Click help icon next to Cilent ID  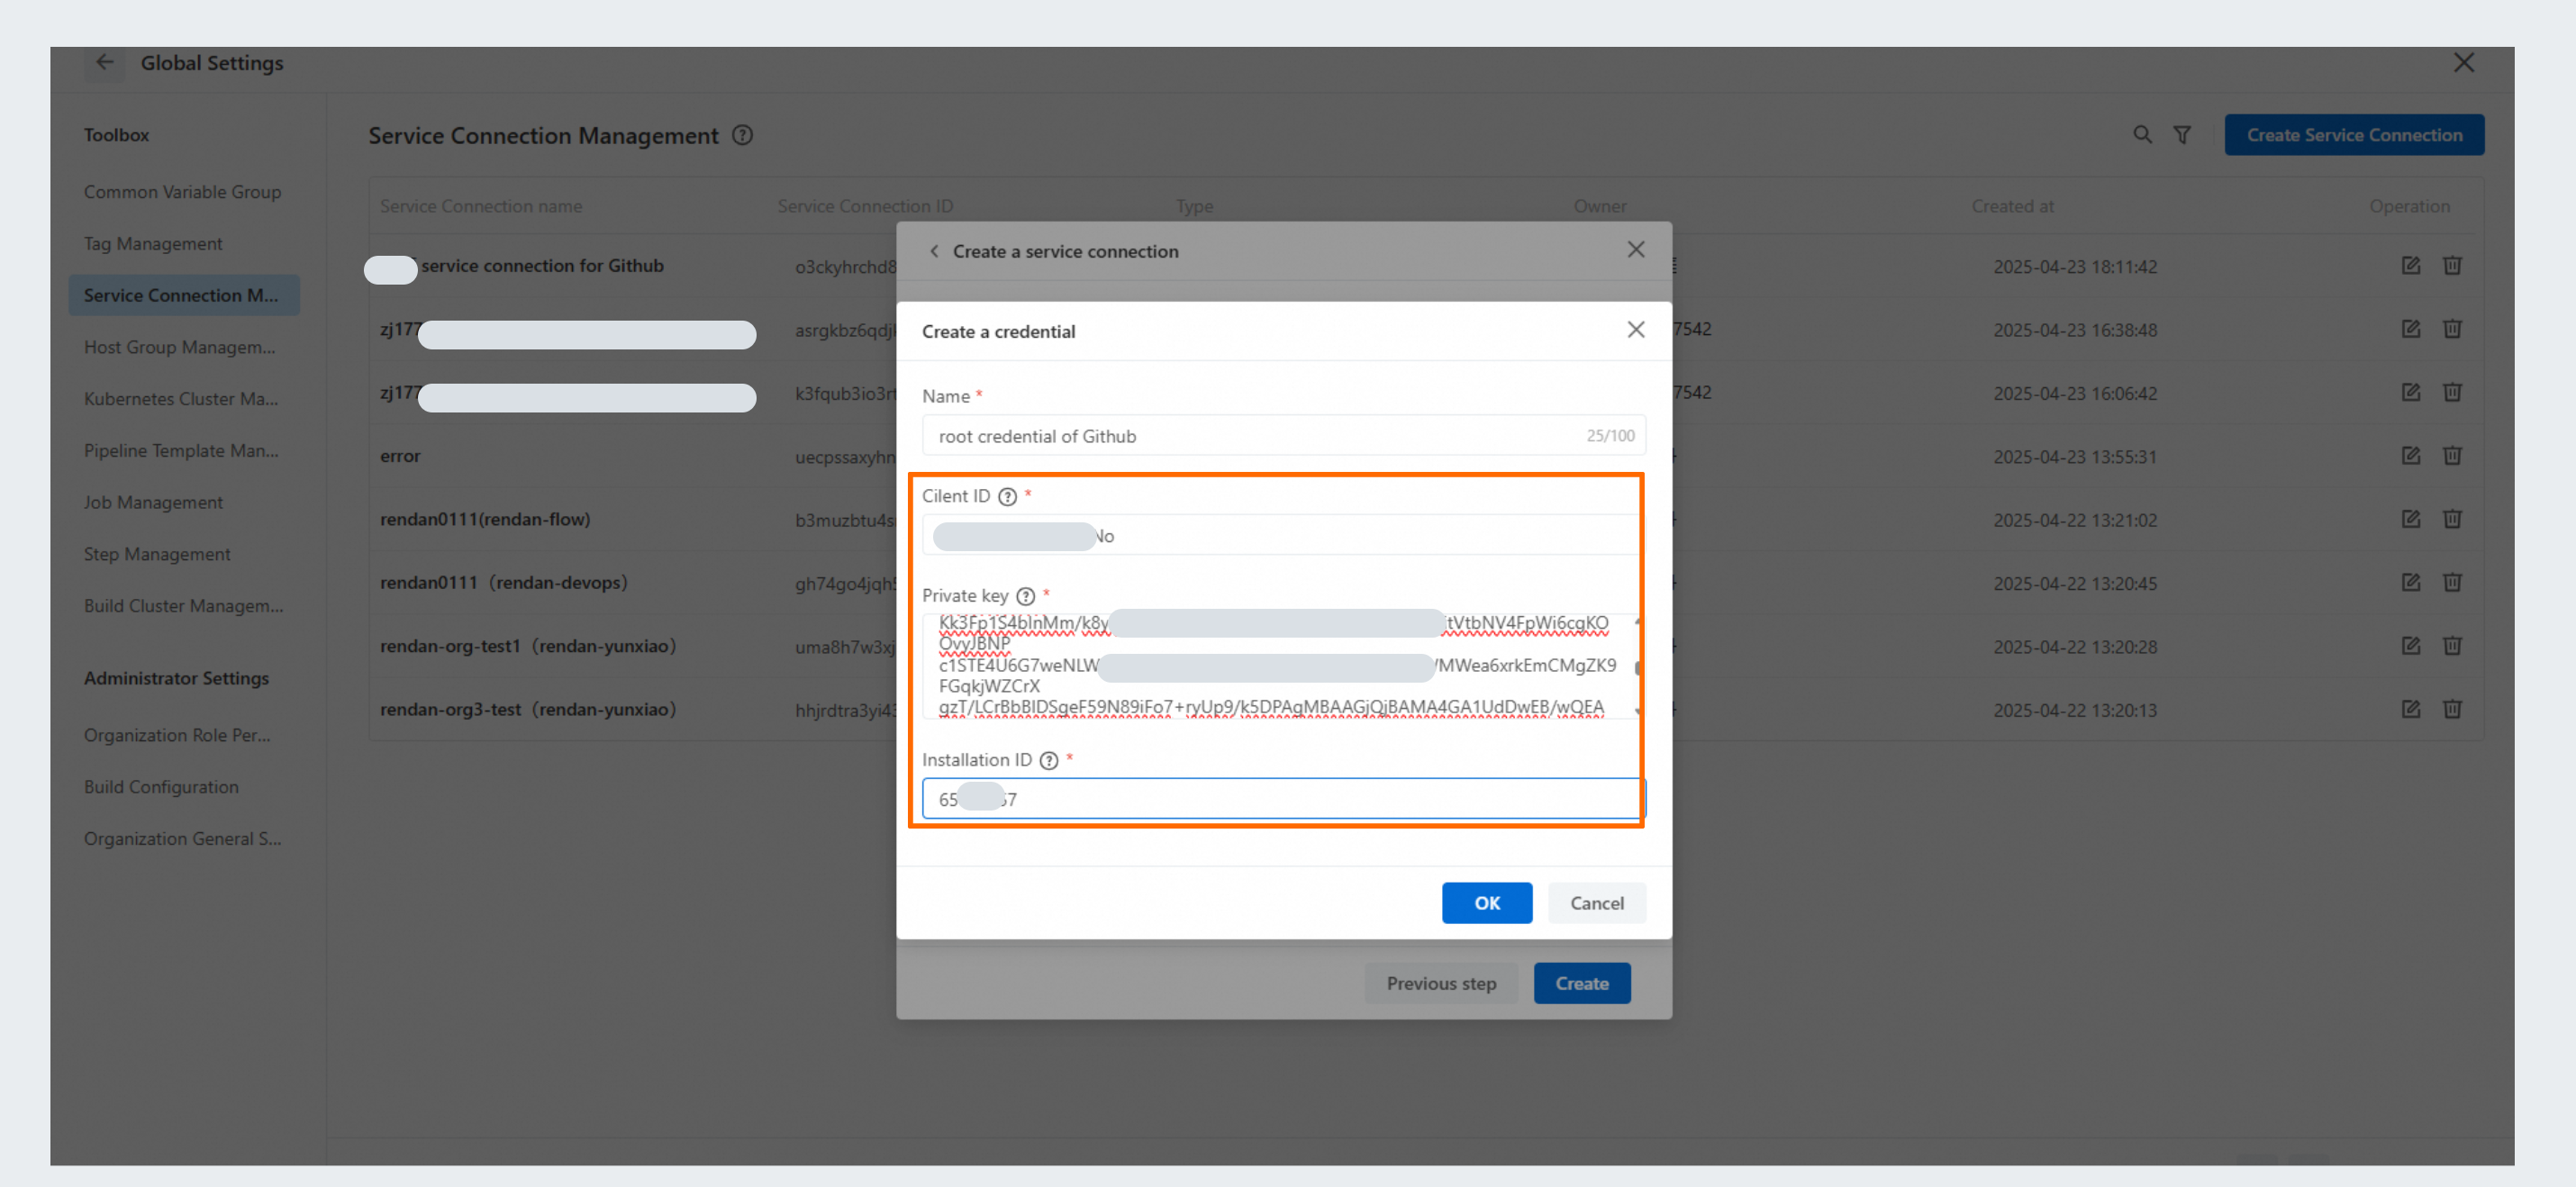[1007, 497]
